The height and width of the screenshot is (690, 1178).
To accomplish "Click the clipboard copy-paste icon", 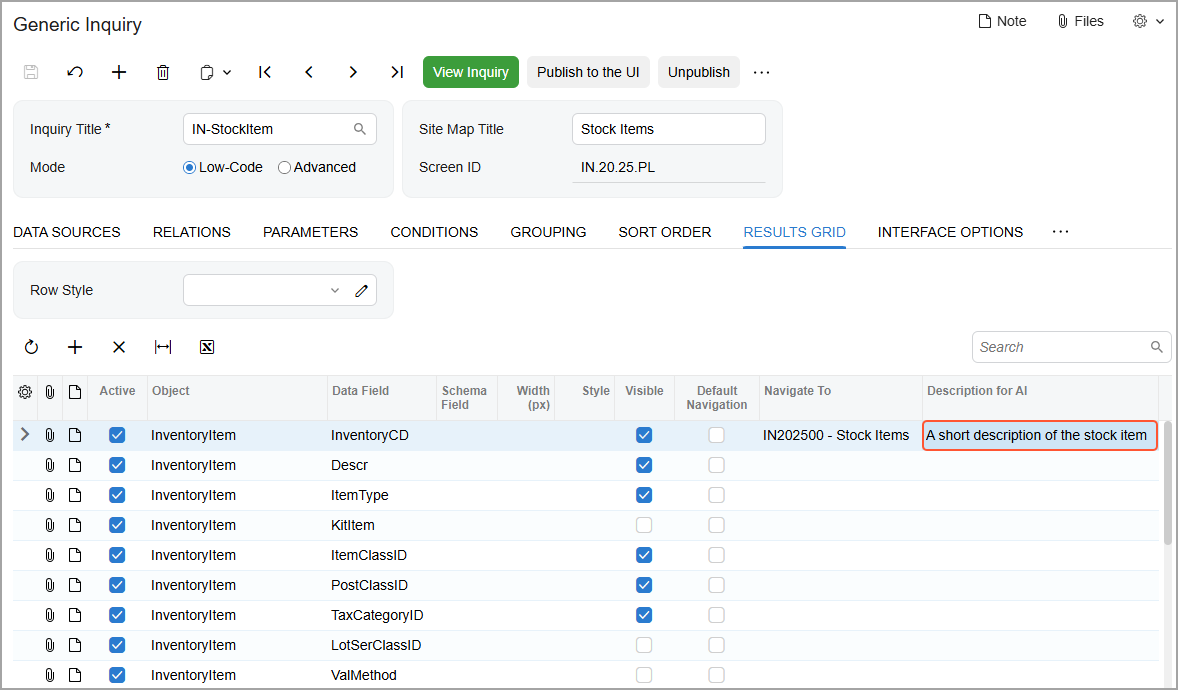I will (x=207, y=73).
